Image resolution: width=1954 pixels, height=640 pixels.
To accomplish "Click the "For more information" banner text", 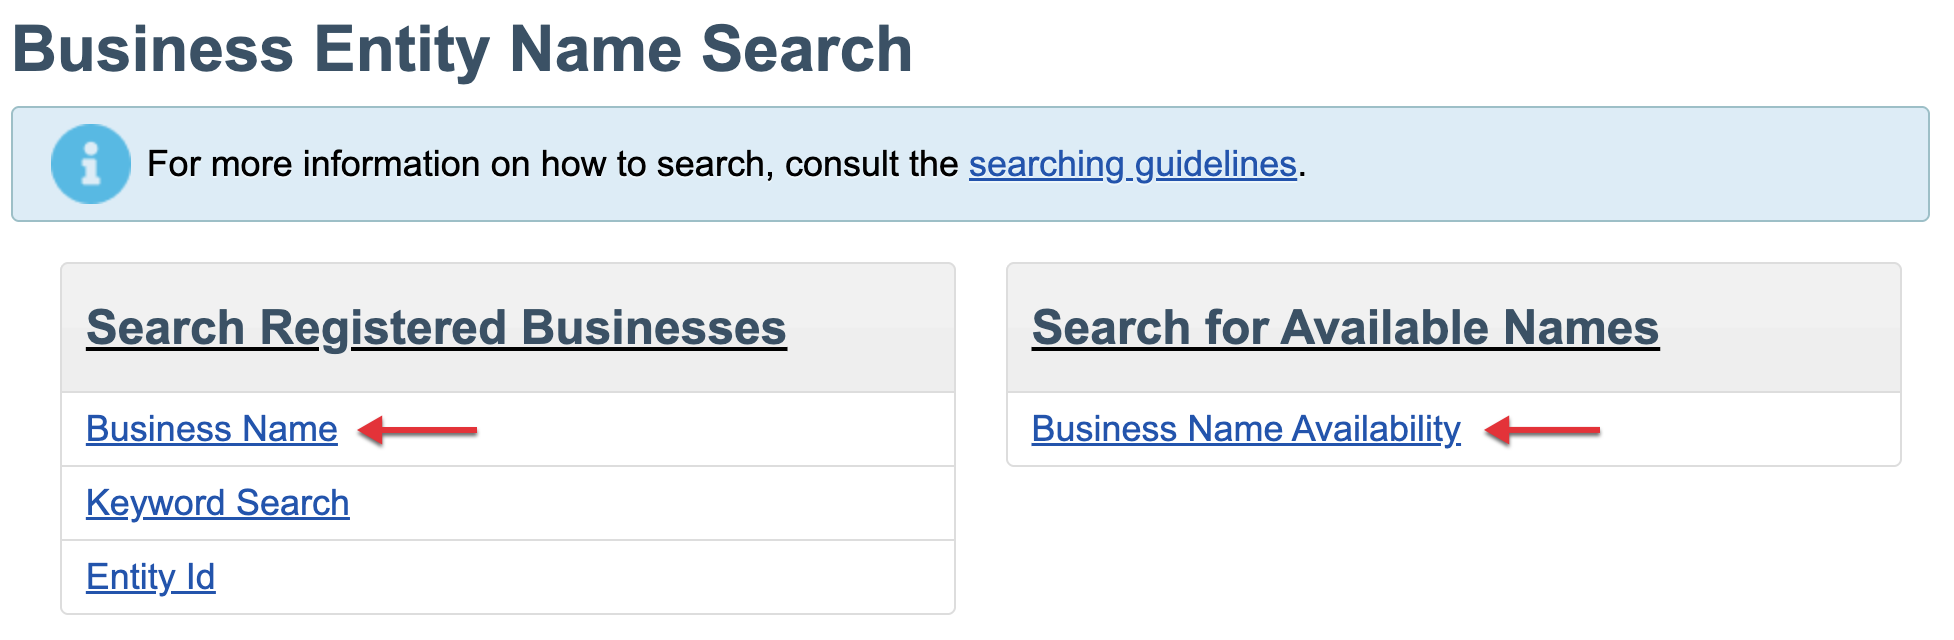I will tap(552, 164).
